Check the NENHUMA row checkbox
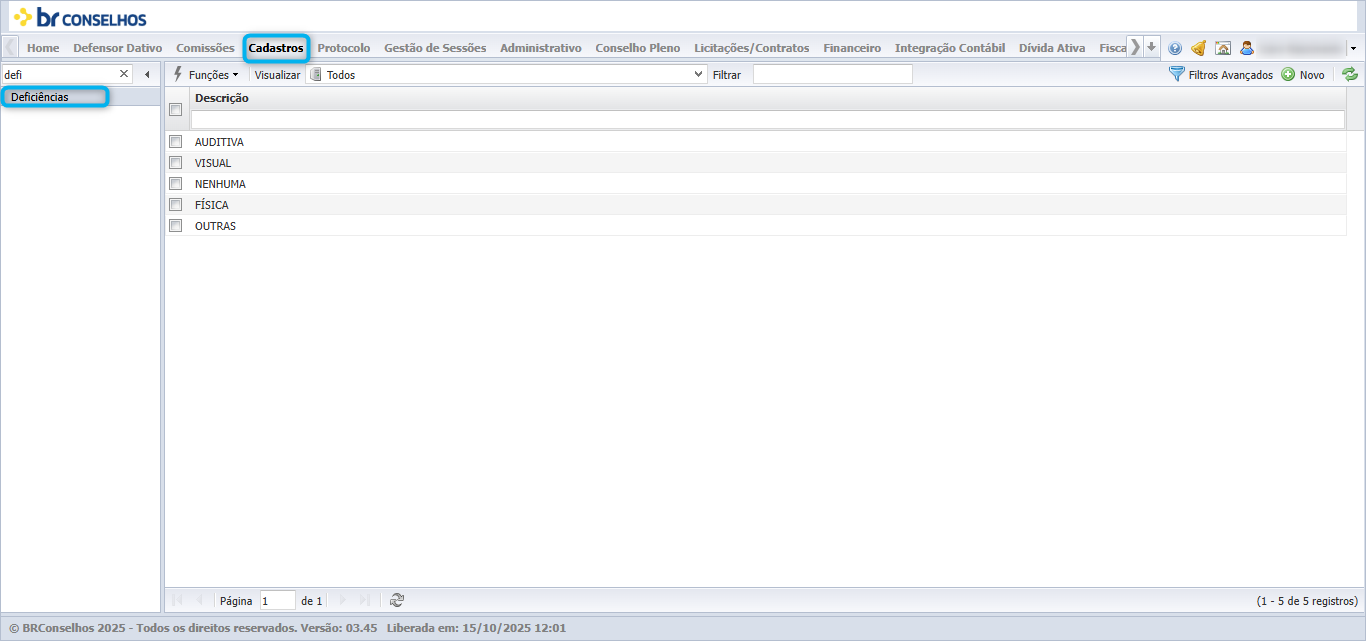The height and width of the screenshot is (641, 1366). pos(176,184)
